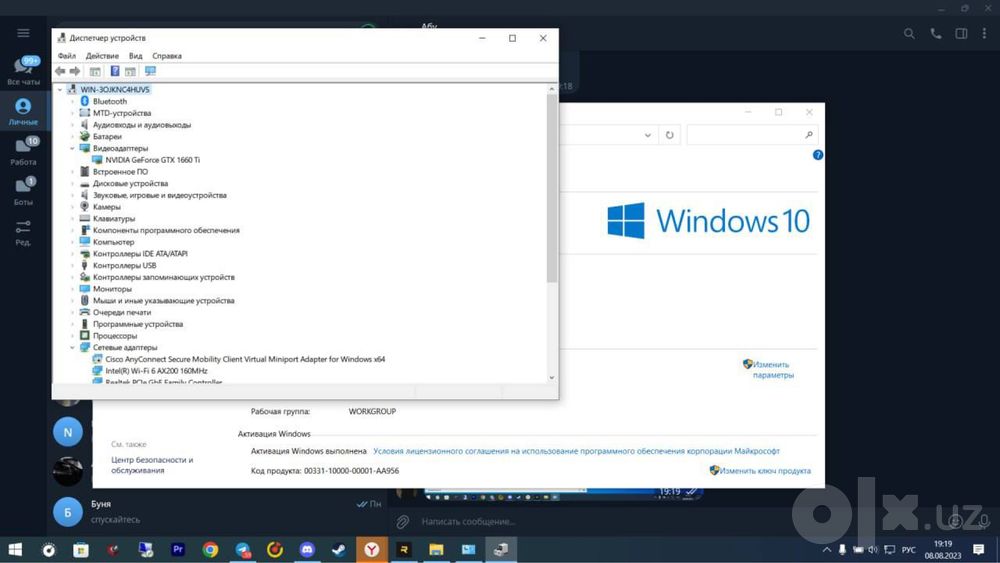Click the scan for hardware changes monitor icon
The width and height of the screenshot is (1000, 563).
click(x=151, y=71)
